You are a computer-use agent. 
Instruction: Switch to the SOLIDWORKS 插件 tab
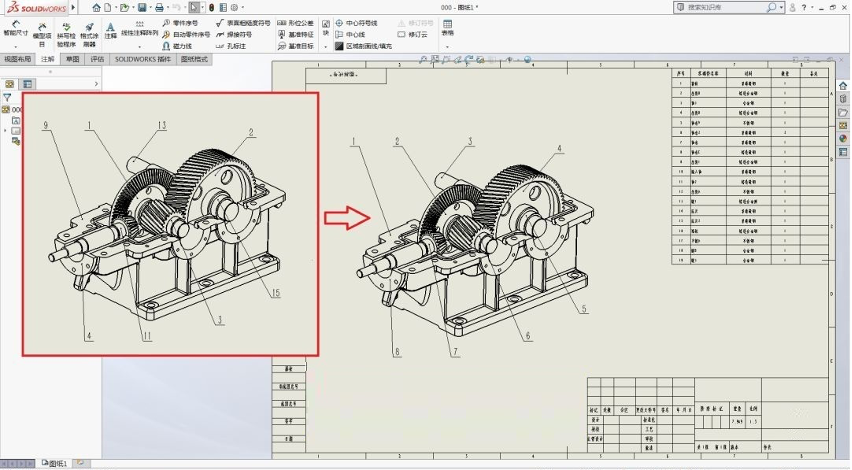pyautogui.click(x=142, y=59)
